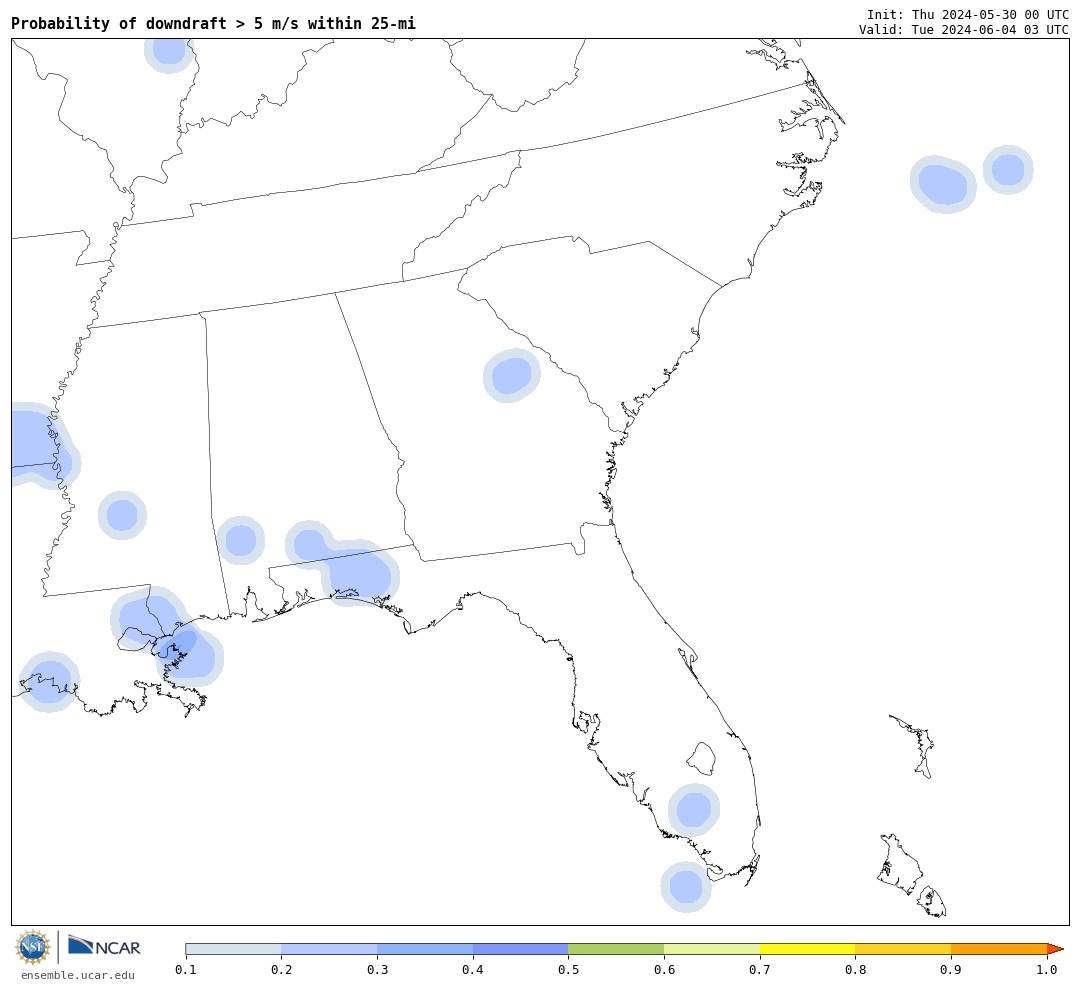Click the colorbar label 0.1
This screenshot has height=988, width=1080.
(x=186, y=969)
